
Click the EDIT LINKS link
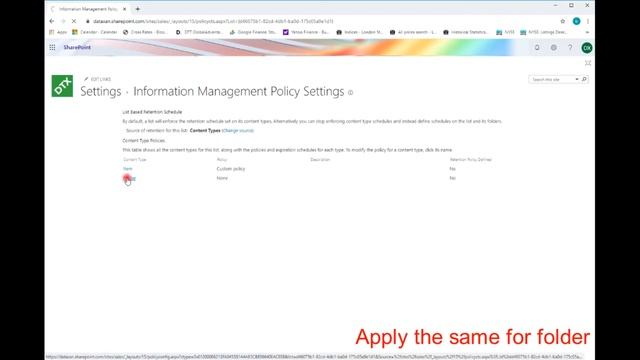(x=98, y=79)
